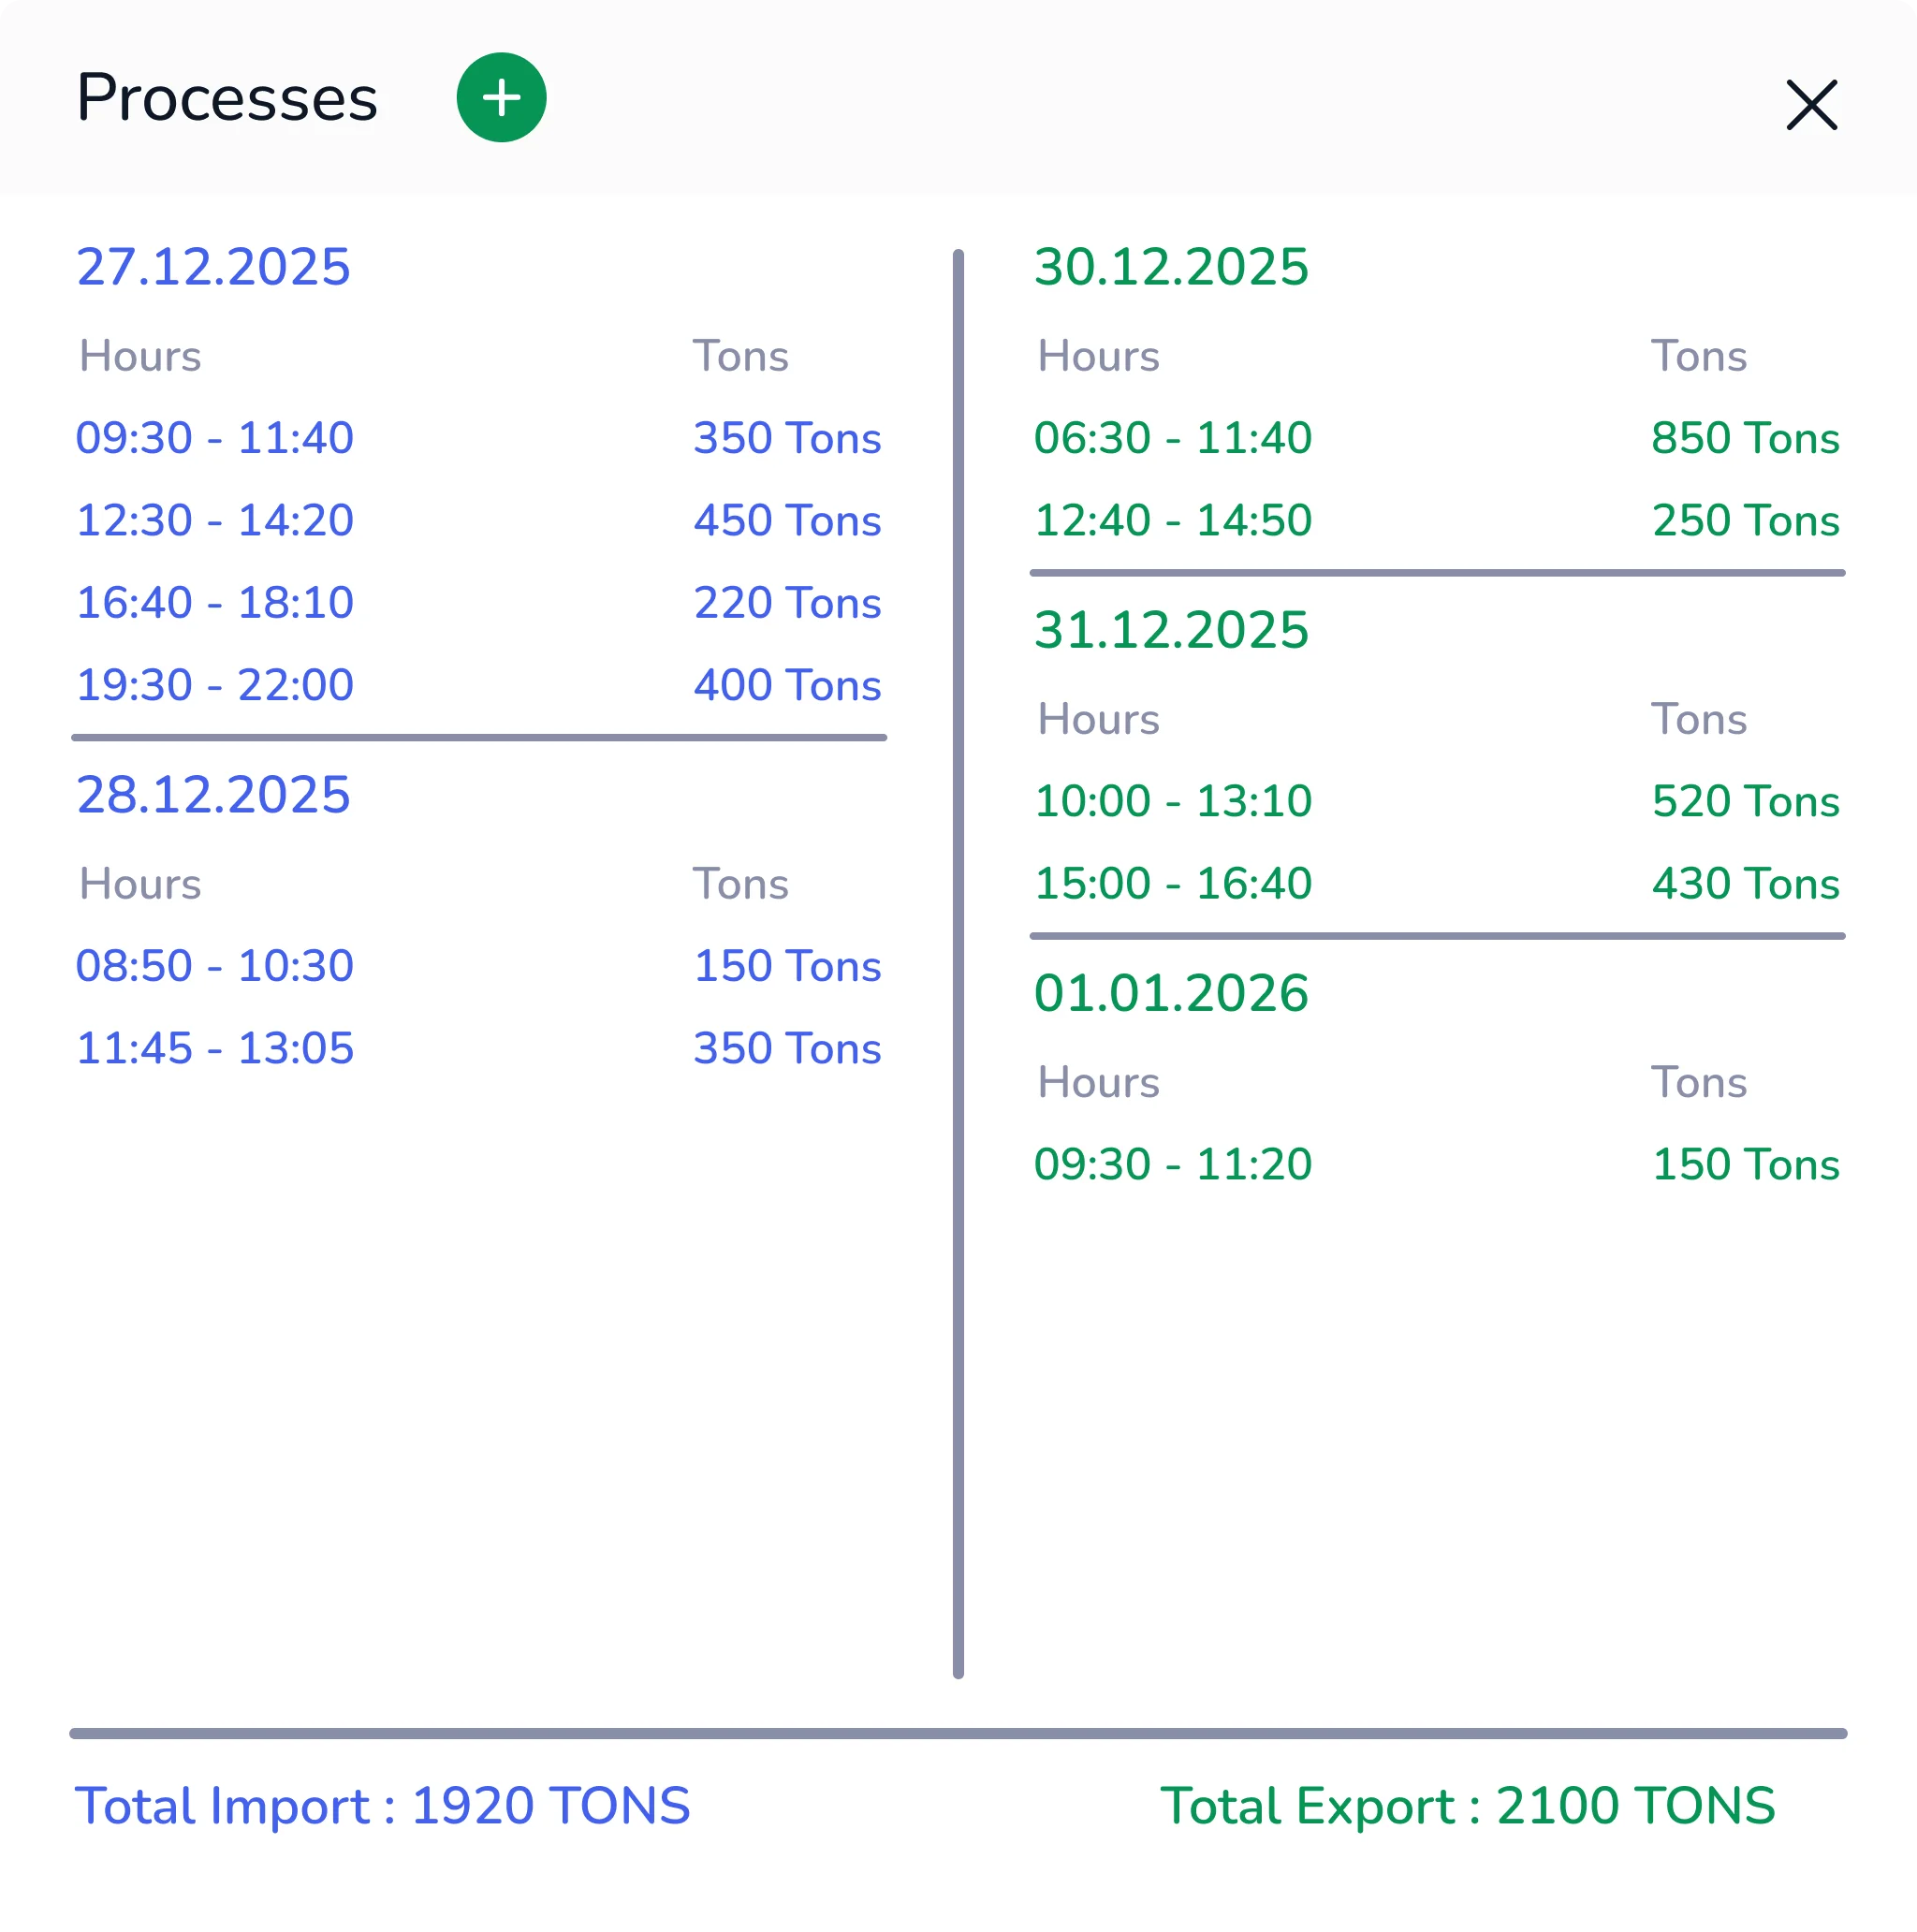Click the 850 Tons export amount
Image resolution: width=1917 pixels, height=1932 pixels.
pos(1745,438)
